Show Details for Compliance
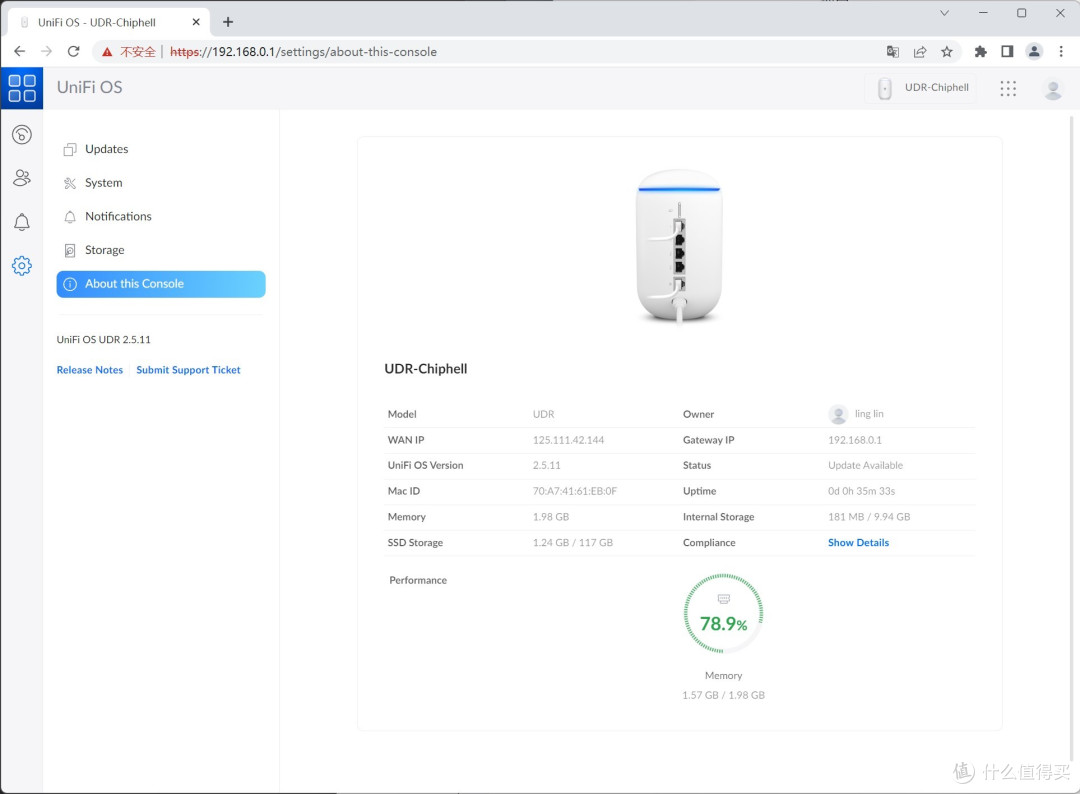 click(858, 542)
